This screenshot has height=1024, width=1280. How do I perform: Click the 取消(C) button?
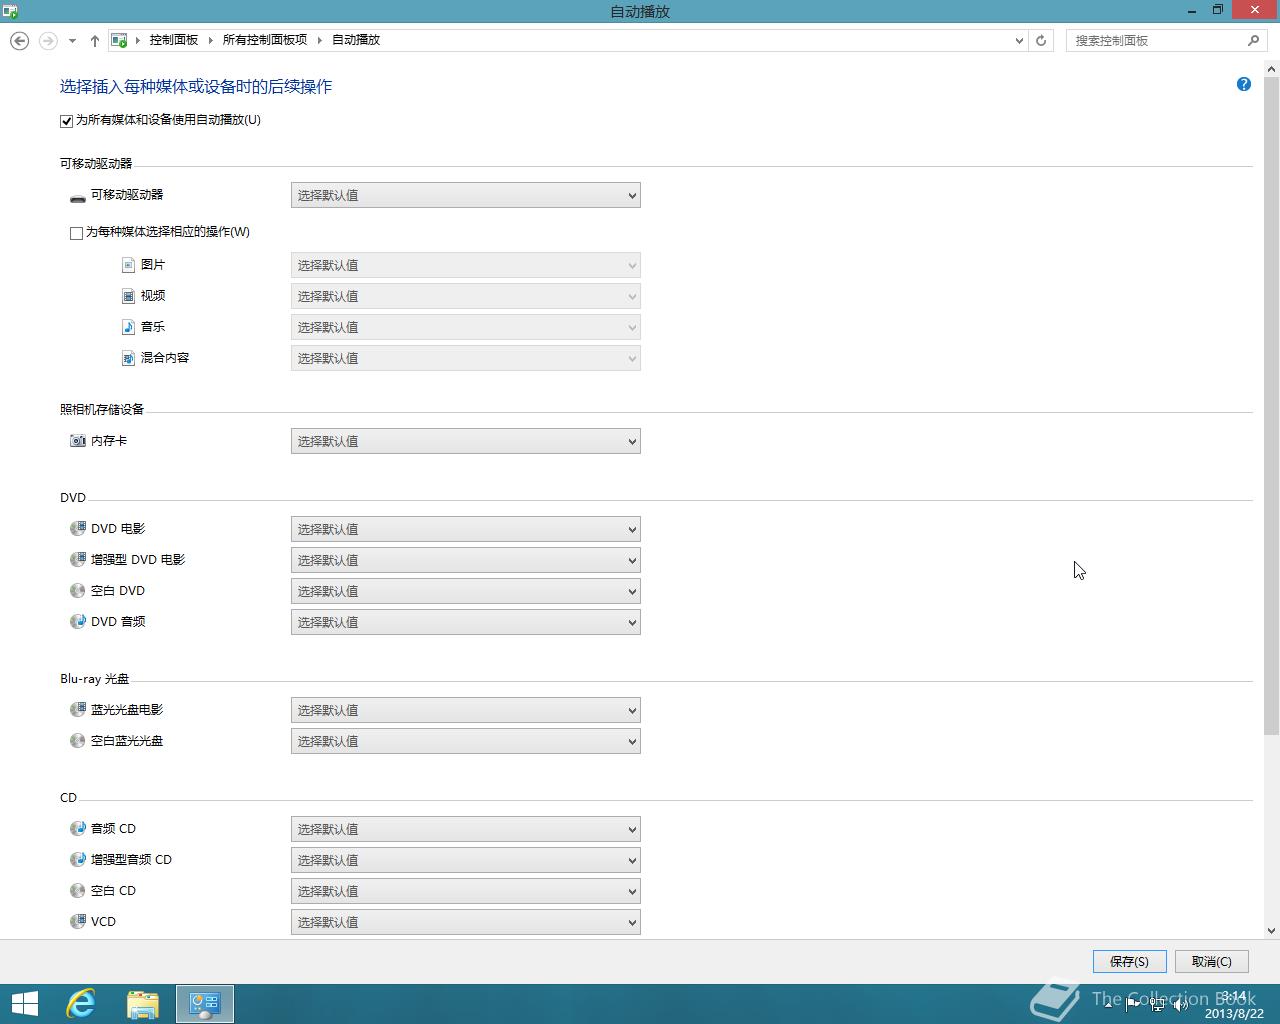click(x=1212, y=961)
